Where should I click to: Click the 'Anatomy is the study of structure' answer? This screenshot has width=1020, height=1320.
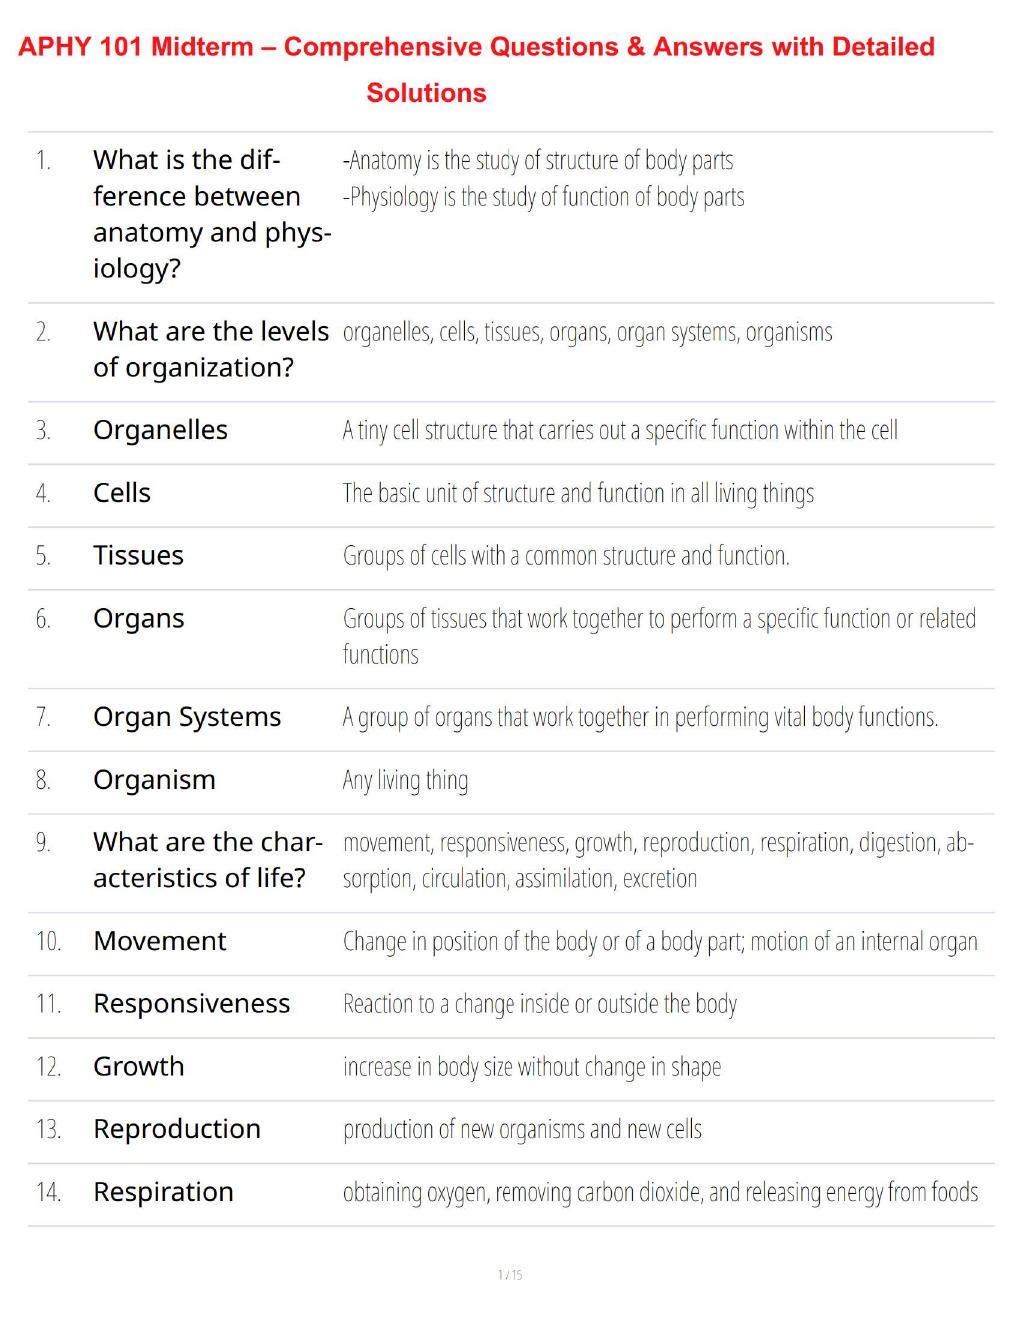[538, 161]
